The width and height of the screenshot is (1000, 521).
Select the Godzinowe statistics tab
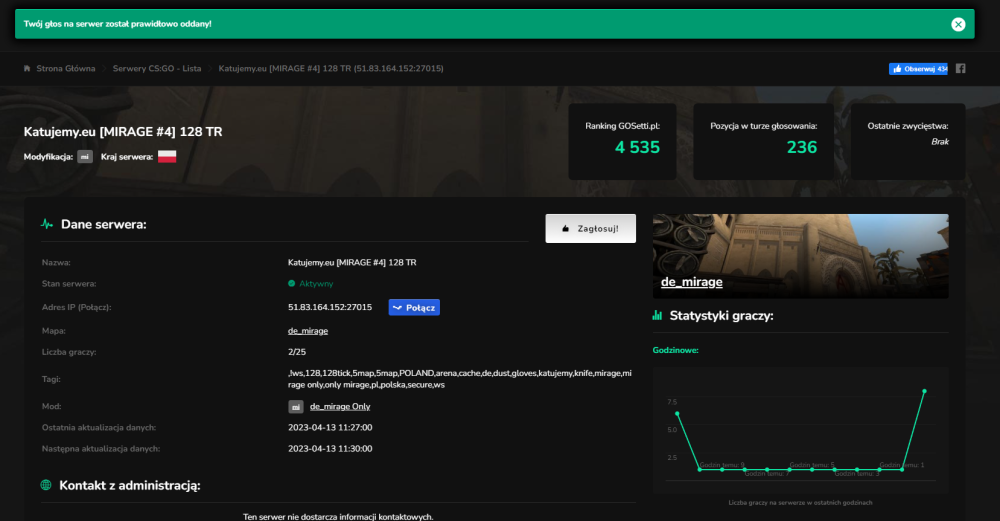(675, 350)
